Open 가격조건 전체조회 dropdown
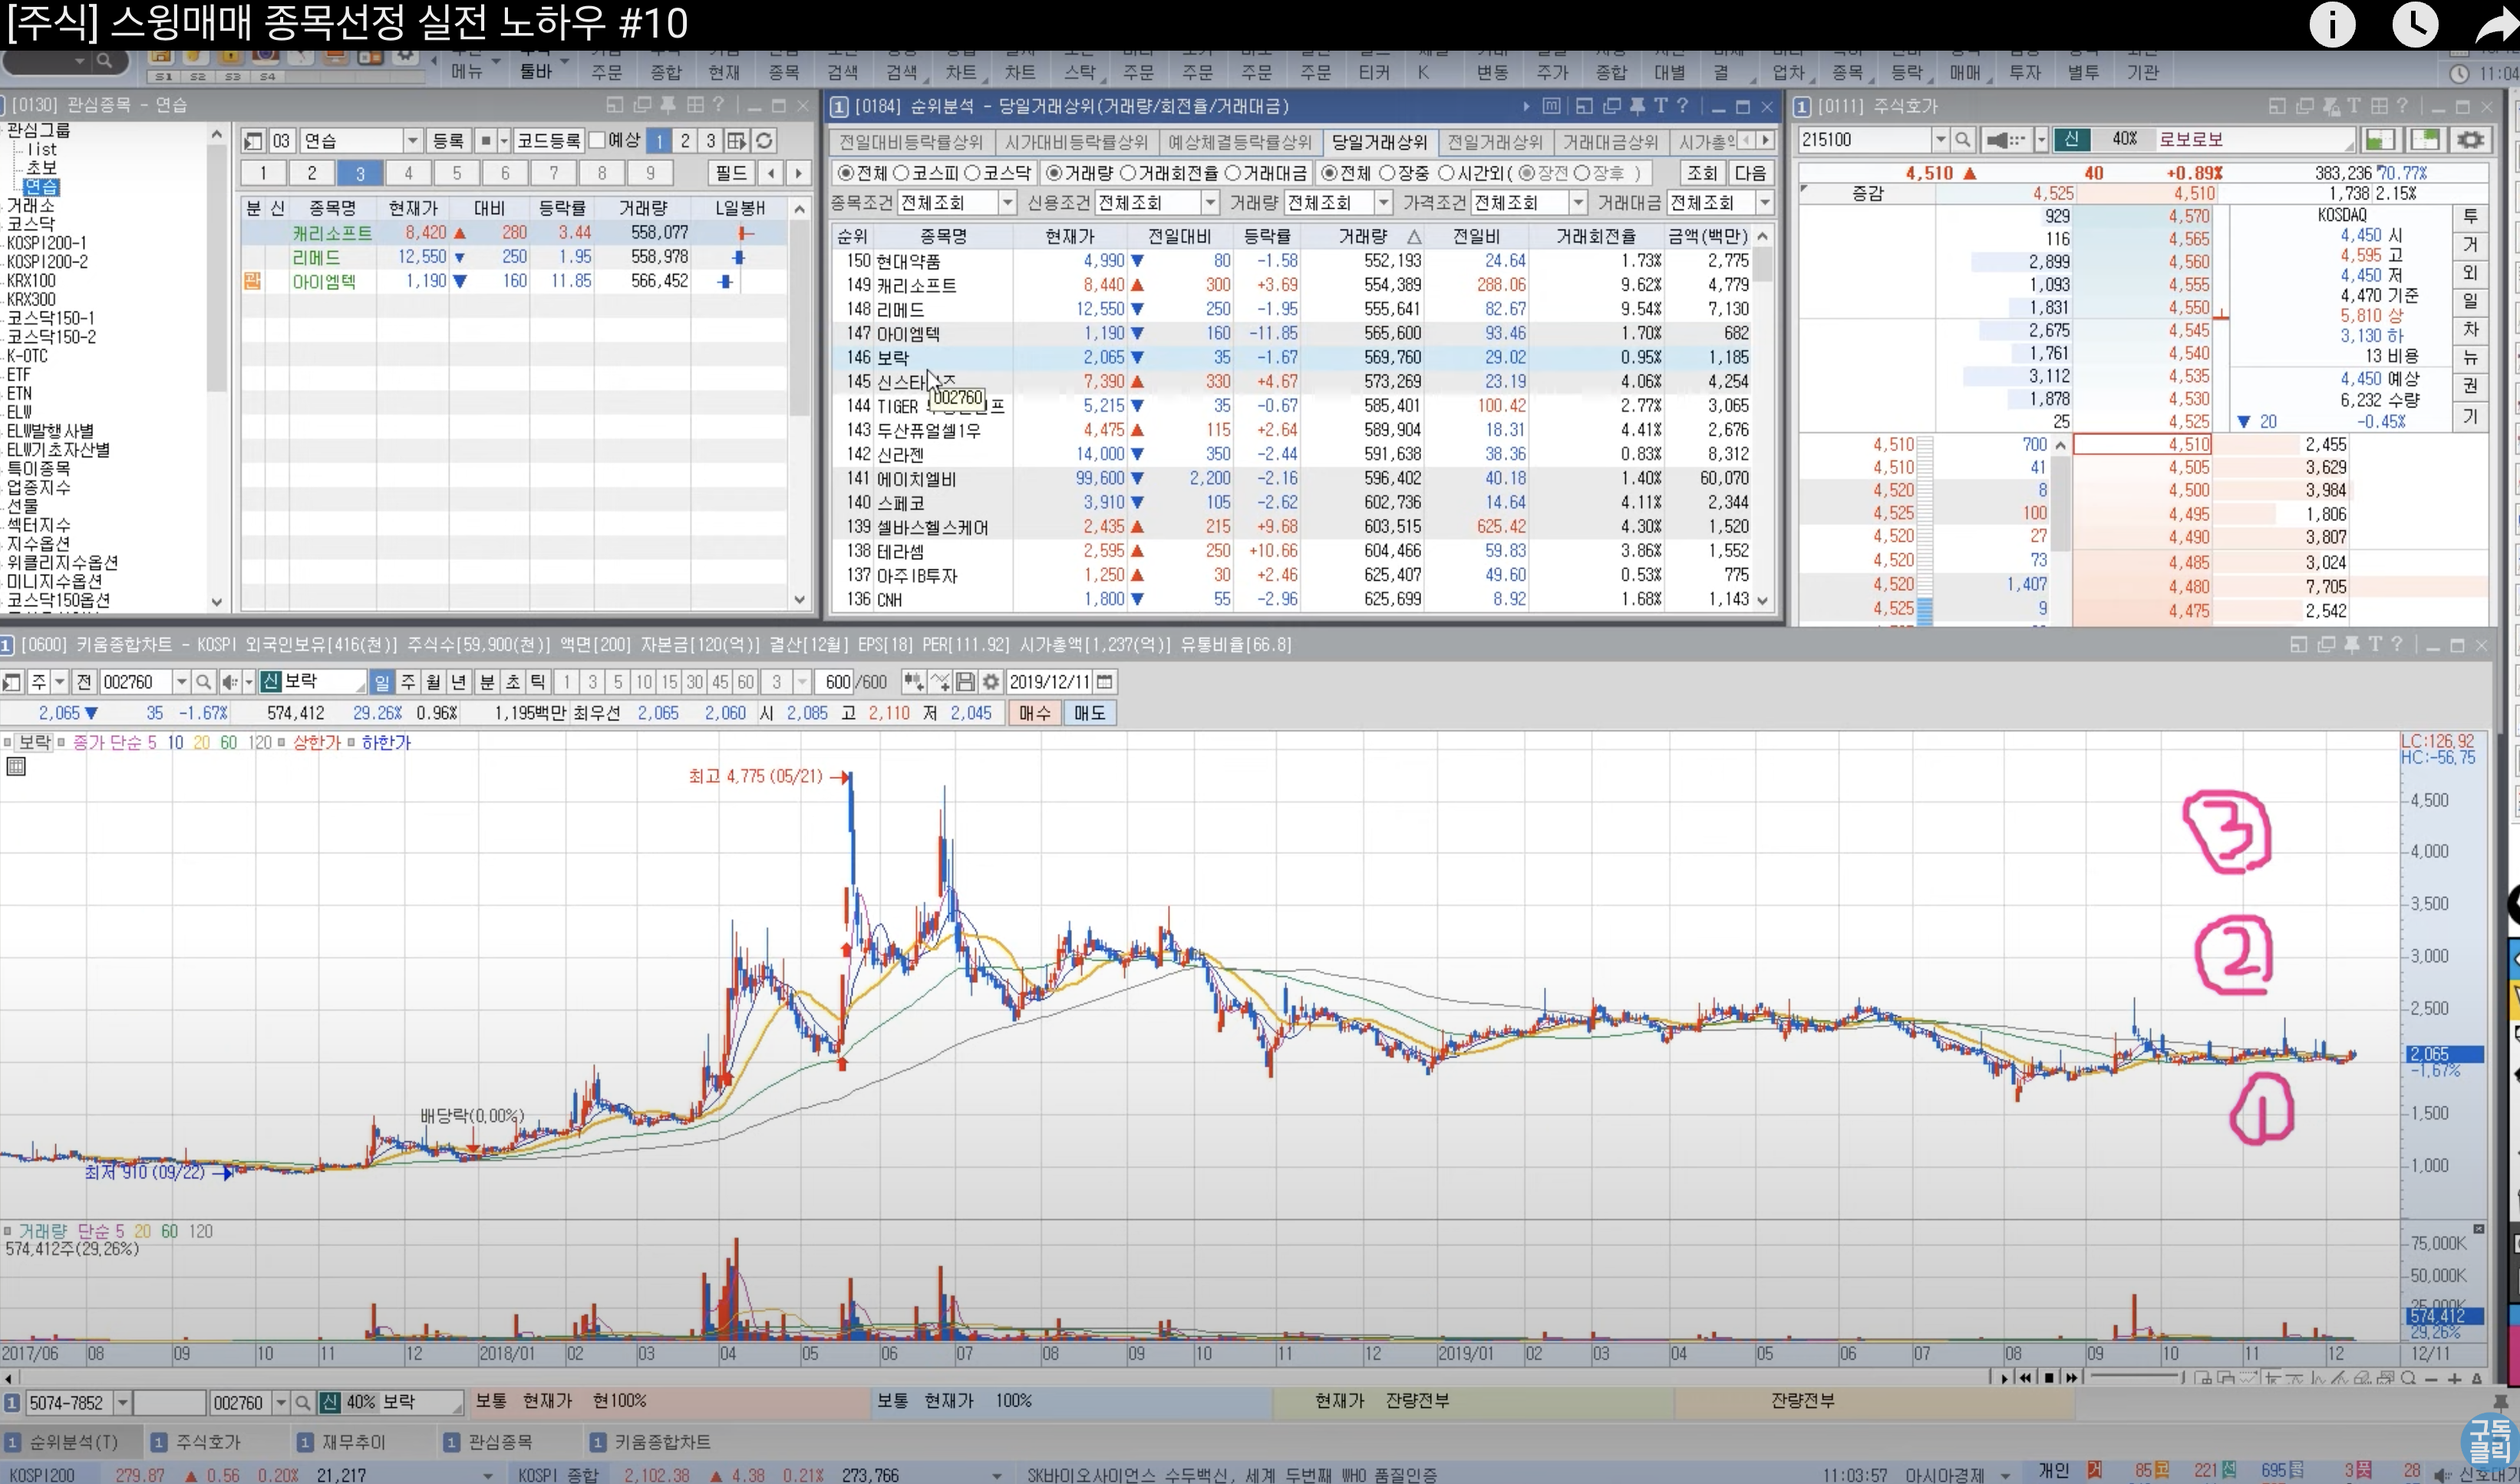This screenshot has height=1484, width=2520. [1577, 203]
